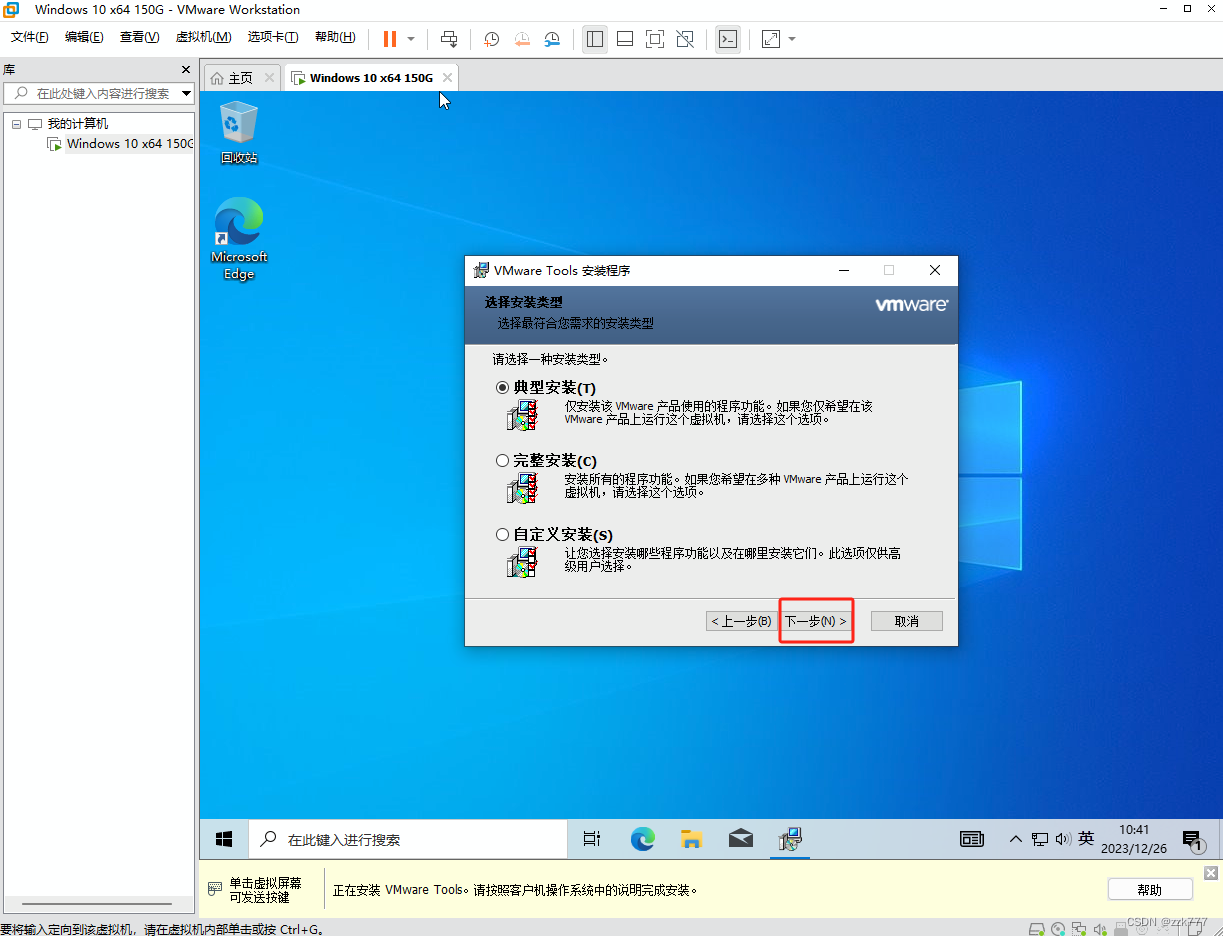Click the guest taskbar search box
Viewport: 1223px width, 936px height.
[408, 839]
